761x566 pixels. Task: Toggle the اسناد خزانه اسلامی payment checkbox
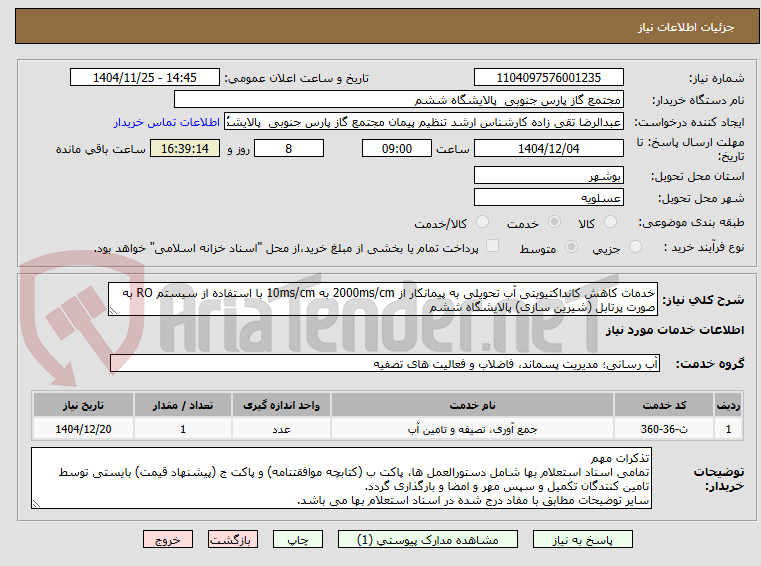(x=492, y=246)
